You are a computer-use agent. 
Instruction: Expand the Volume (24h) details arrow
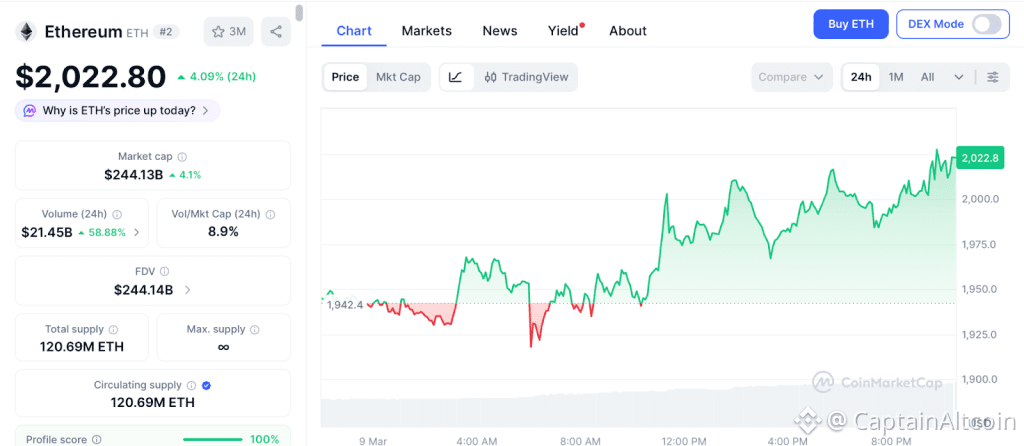pyautogui.click(x=137, y=232)
